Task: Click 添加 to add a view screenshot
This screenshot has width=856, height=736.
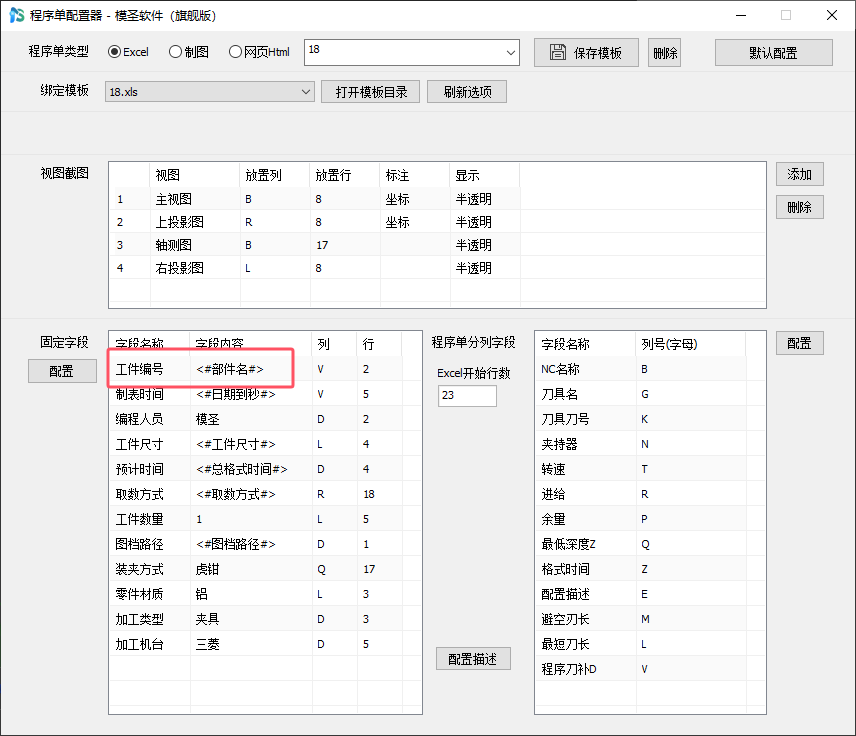Action: click(x=800, y=174)
